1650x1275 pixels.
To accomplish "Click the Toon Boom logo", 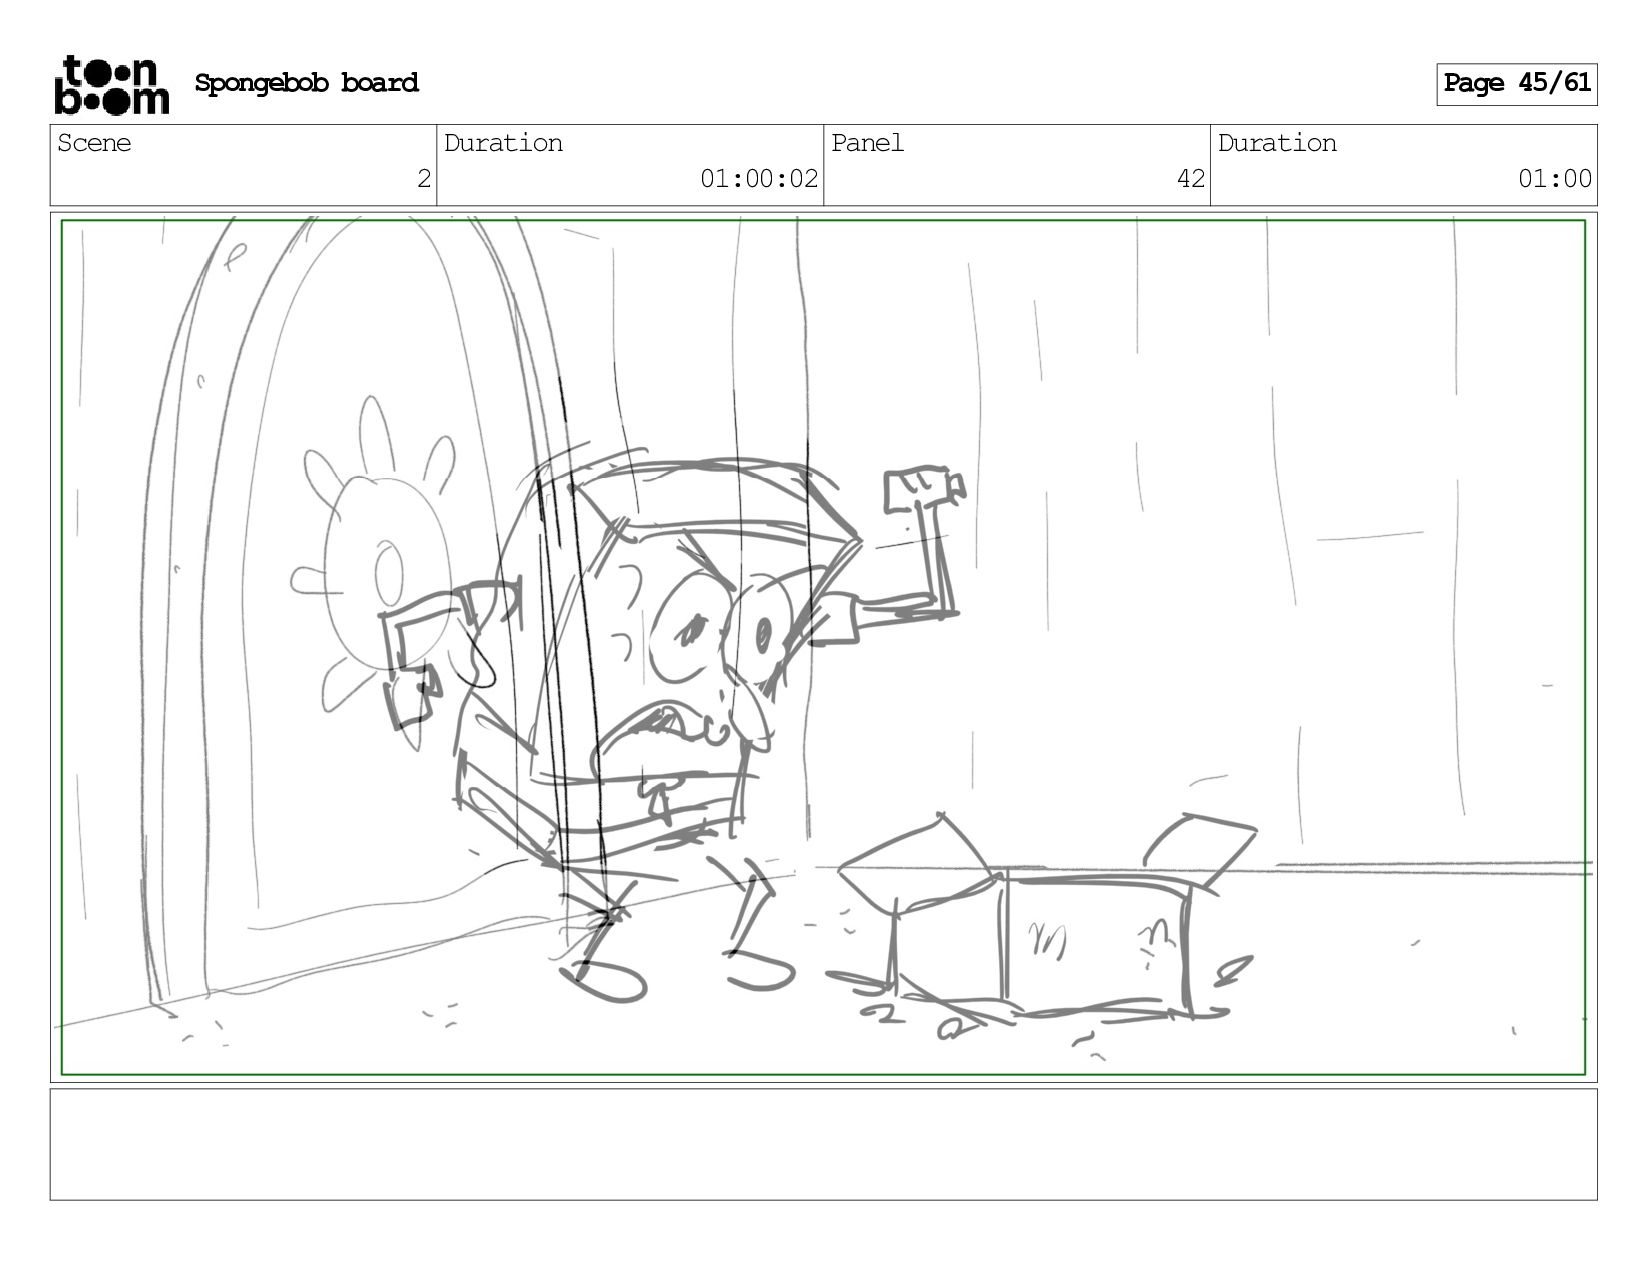I will tap(111, 85).
